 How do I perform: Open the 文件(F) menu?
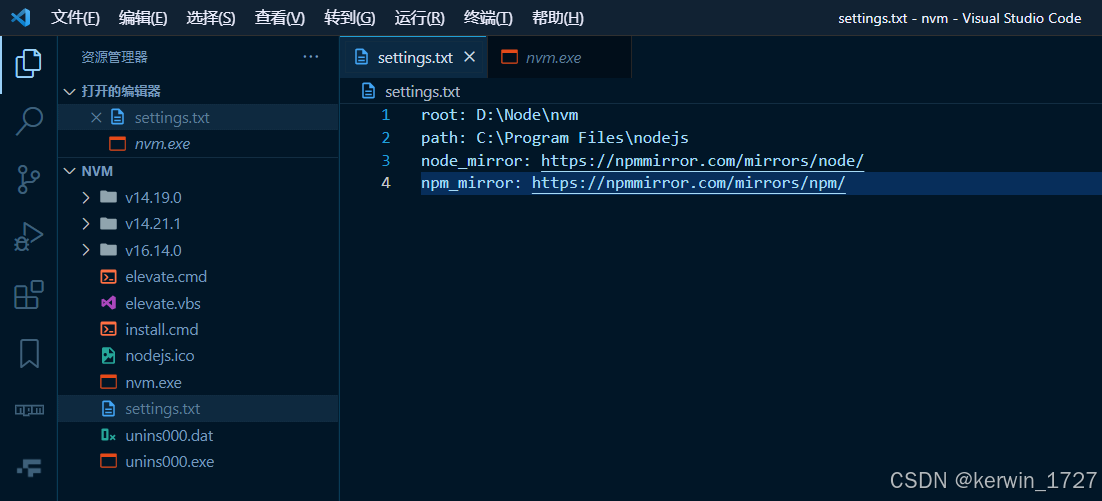[x=75, y=18]
